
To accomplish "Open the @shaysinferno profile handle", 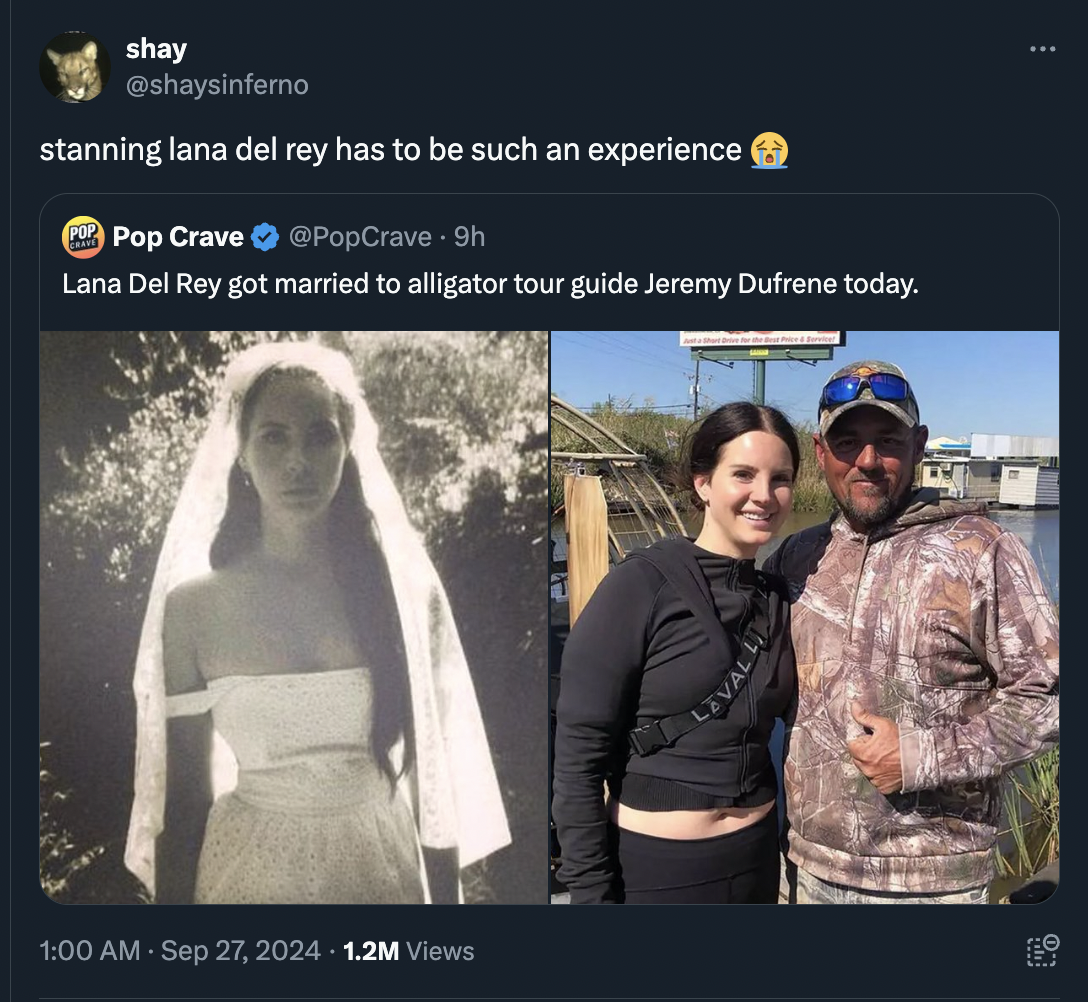I will [217, 85].
